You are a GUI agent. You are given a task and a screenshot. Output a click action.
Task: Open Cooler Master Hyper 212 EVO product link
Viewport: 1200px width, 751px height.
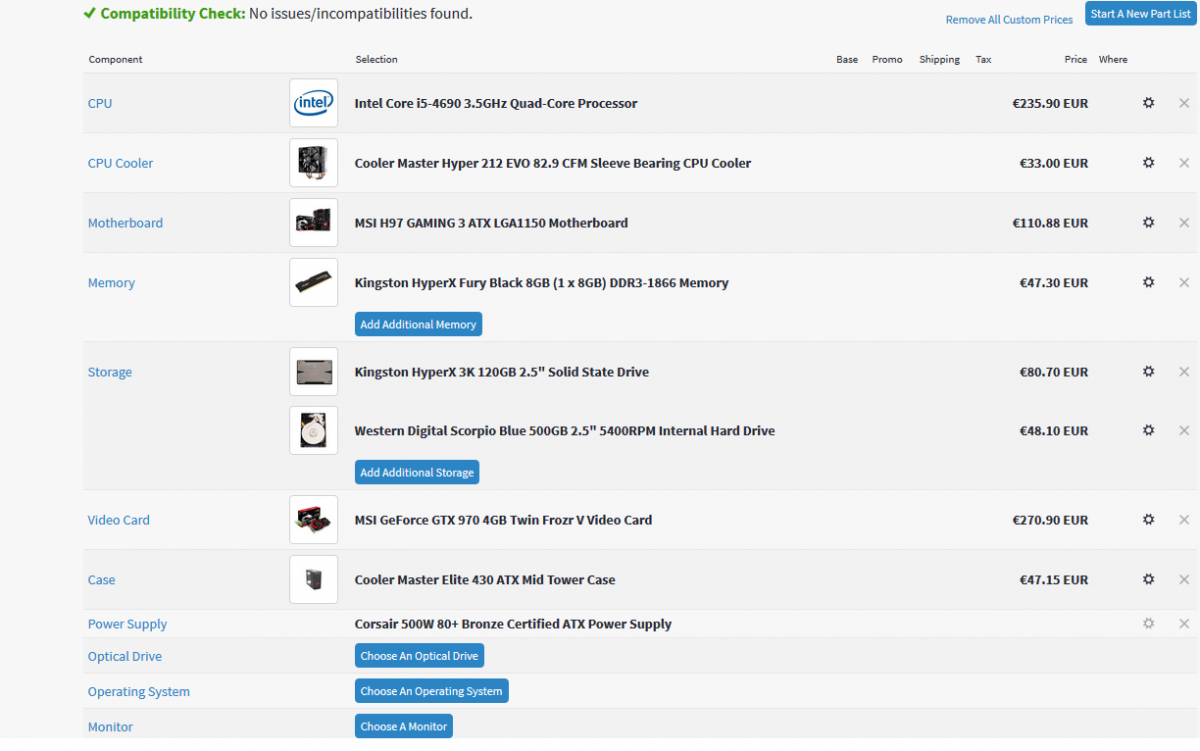point(553,163)
